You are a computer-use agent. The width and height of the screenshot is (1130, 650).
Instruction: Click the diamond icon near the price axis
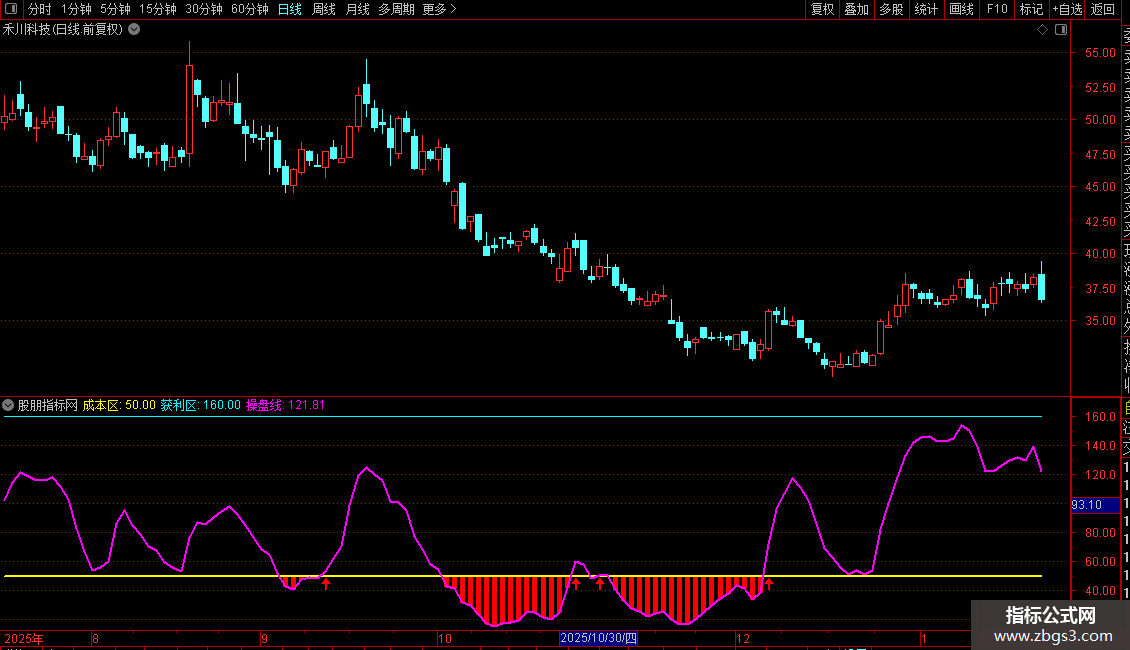pos(1042,29)
